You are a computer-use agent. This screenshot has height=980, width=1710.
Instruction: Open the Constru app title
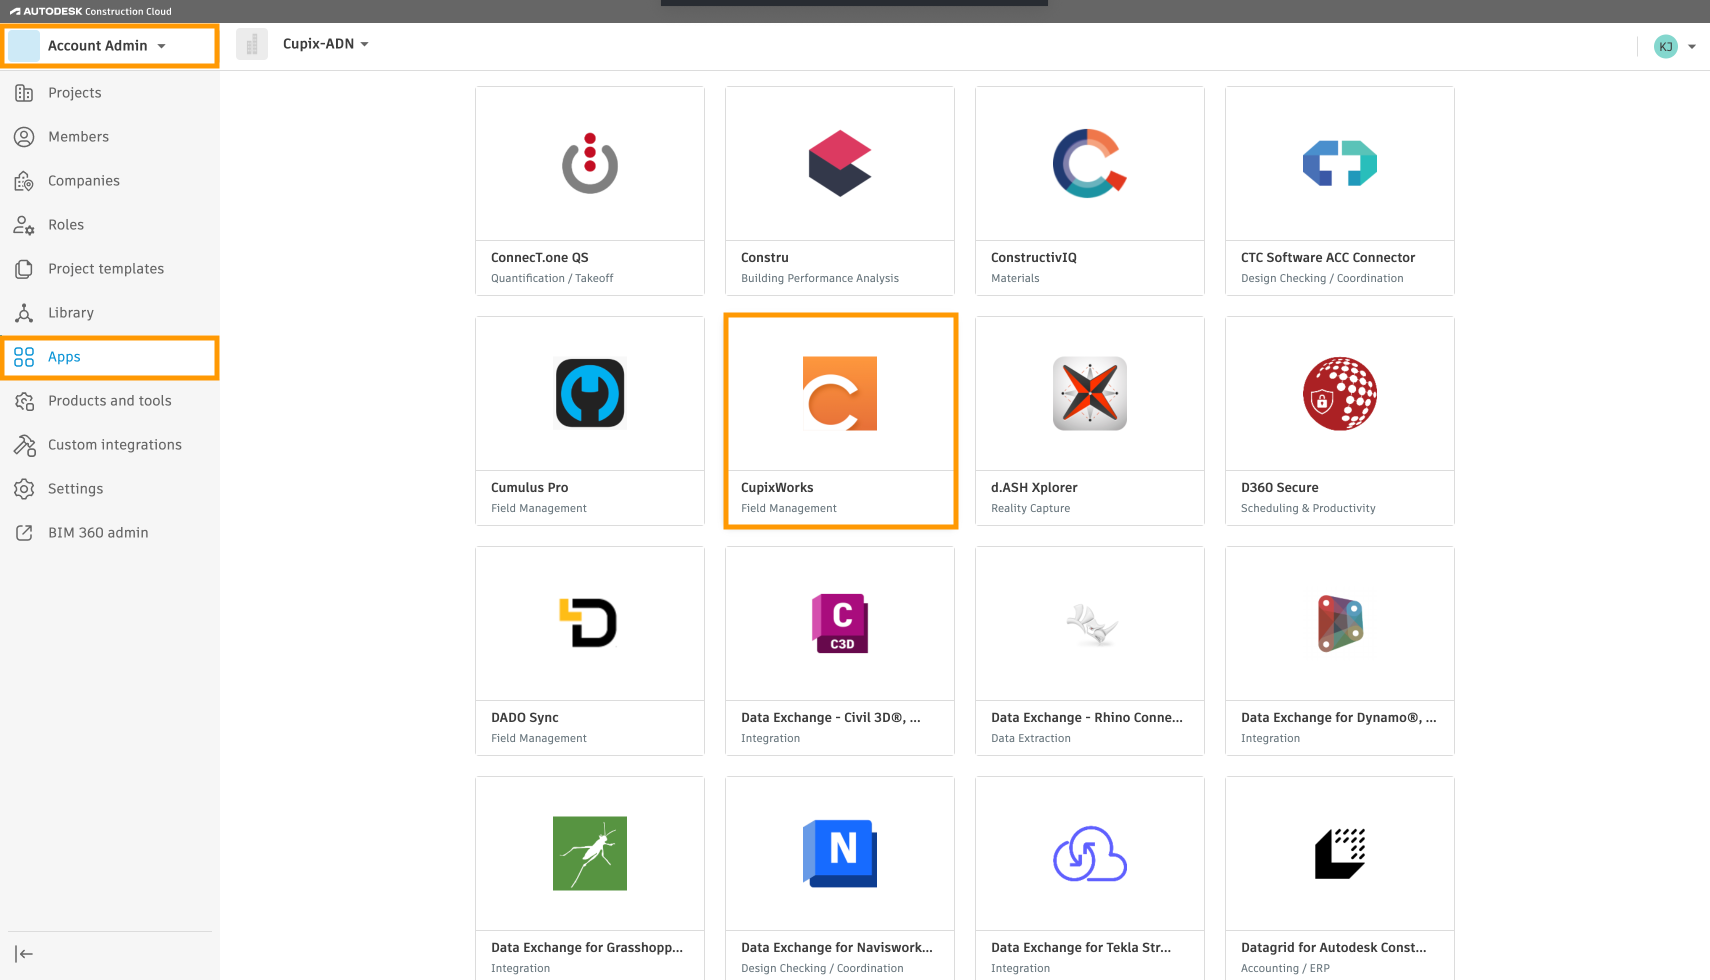coord(765,258)
